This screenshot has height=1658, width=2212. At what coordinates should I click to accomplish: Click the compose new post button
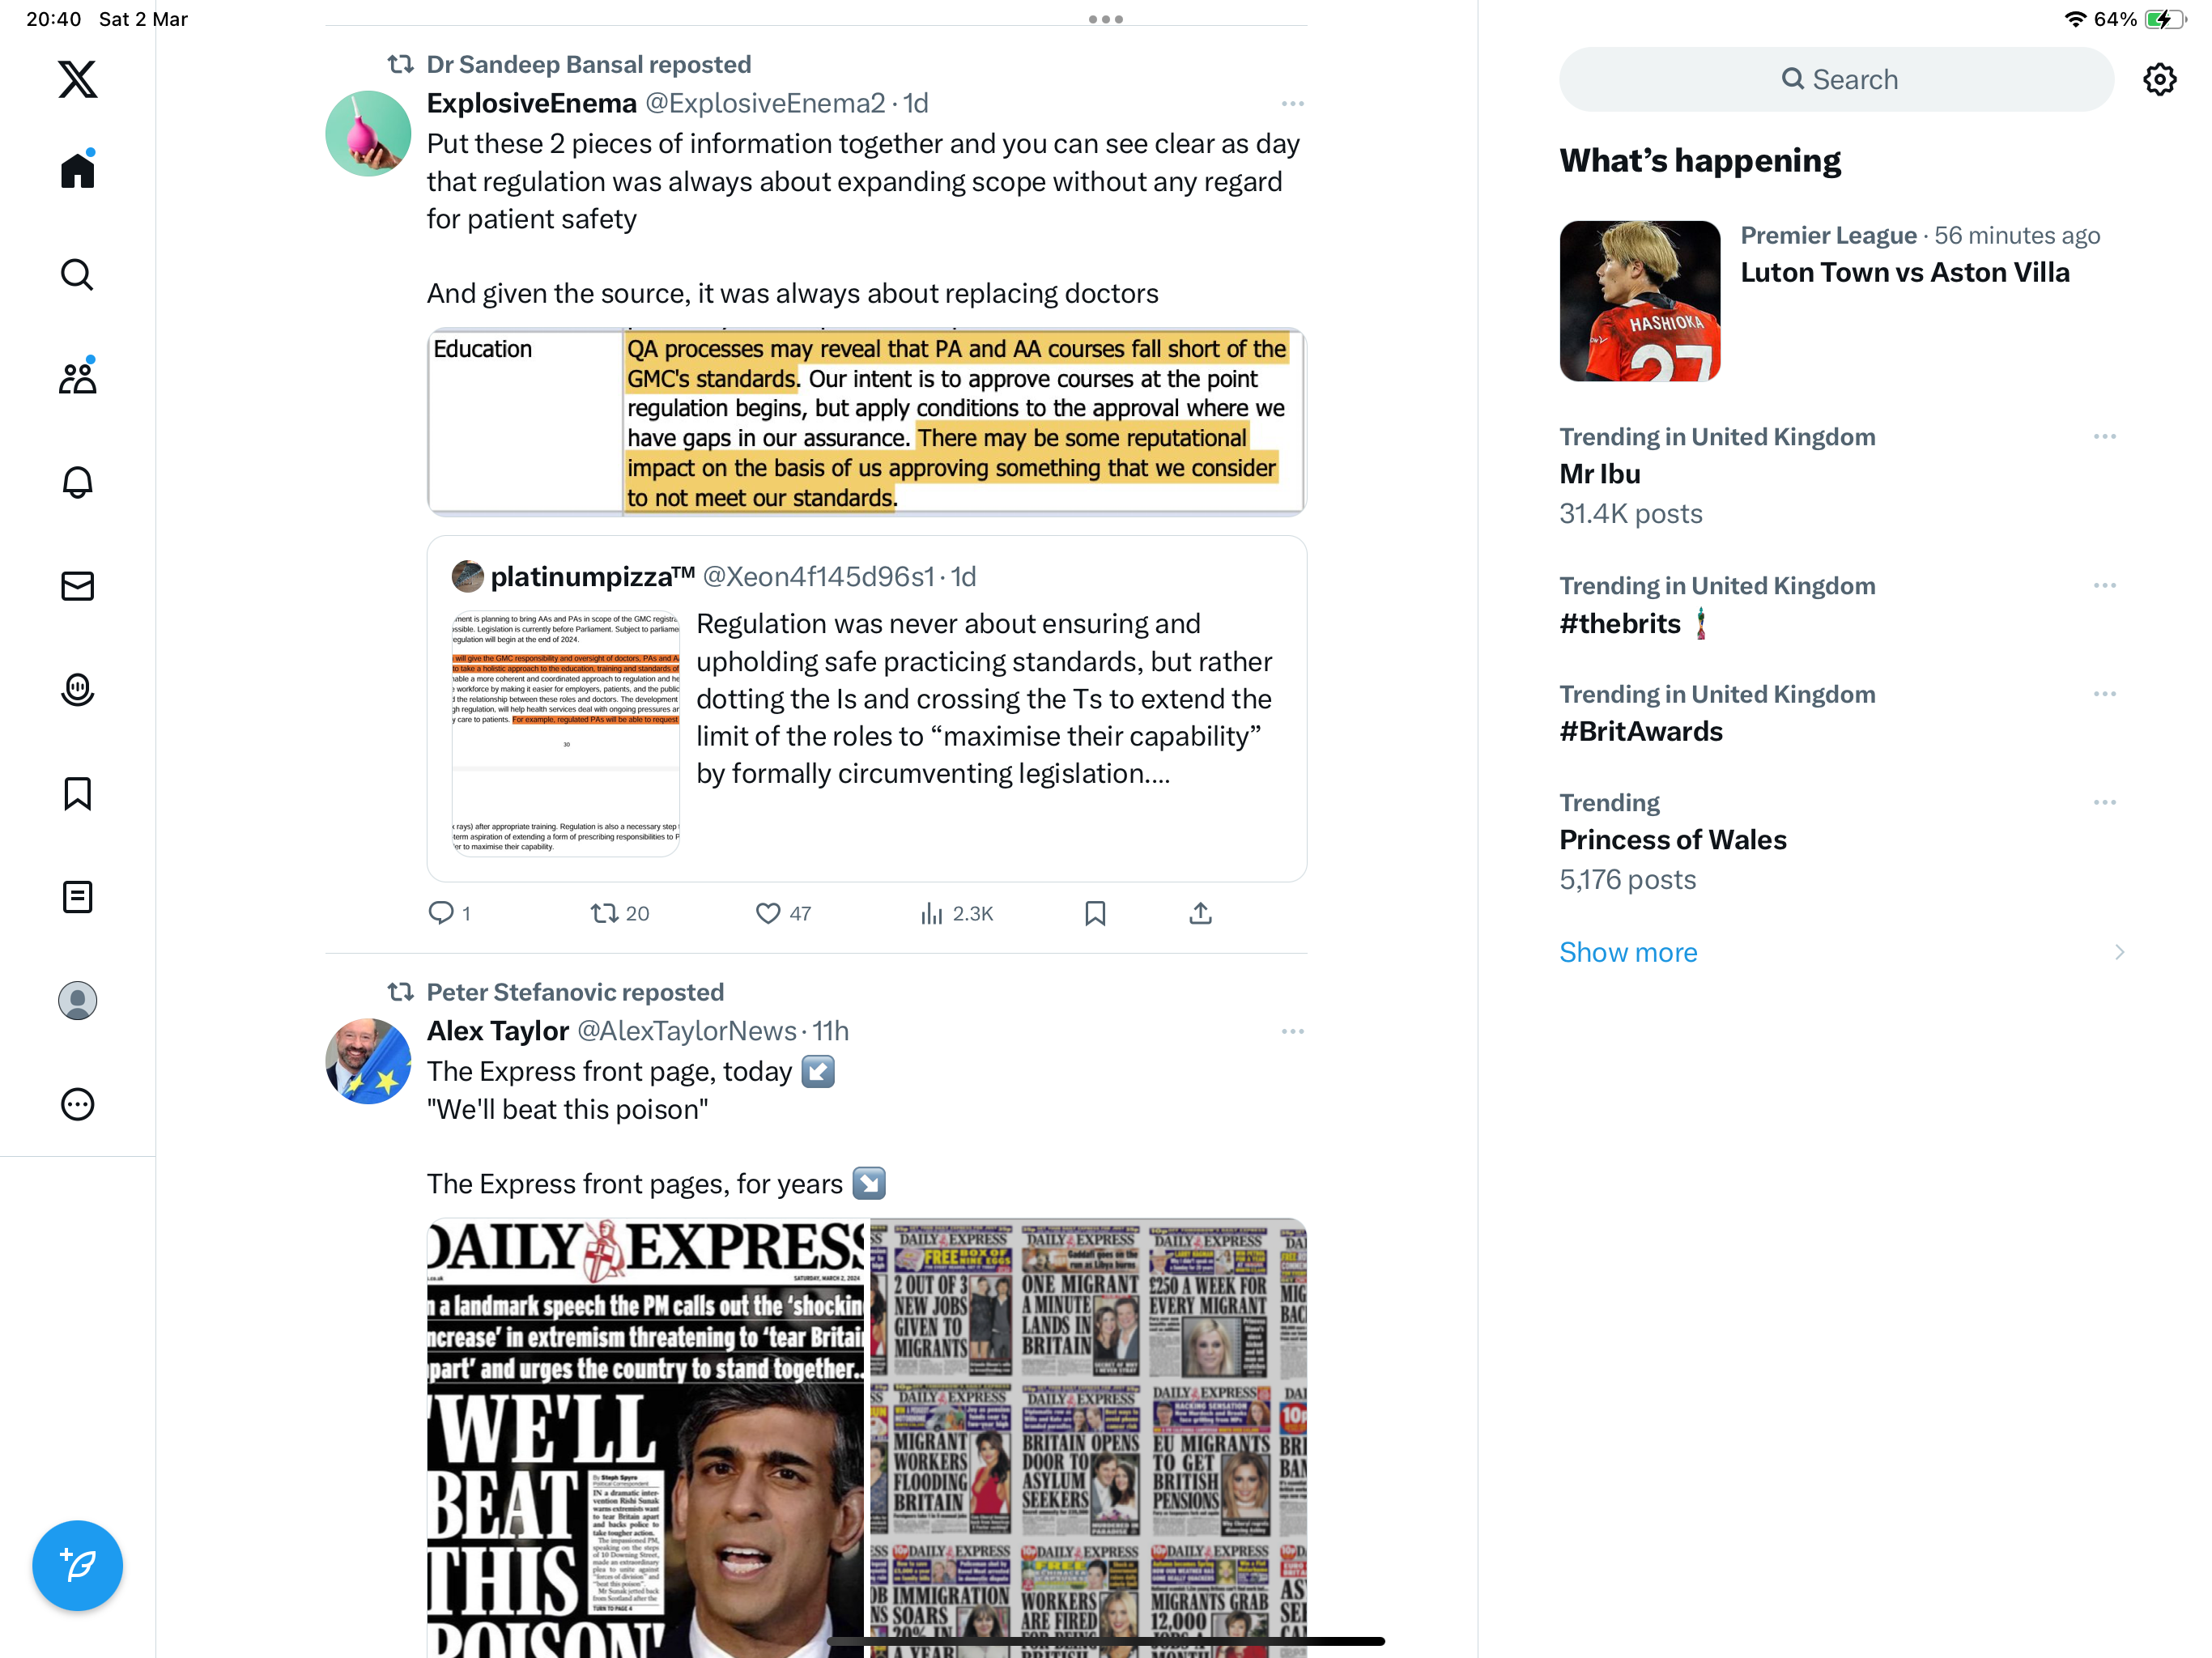pos(77,1565)
